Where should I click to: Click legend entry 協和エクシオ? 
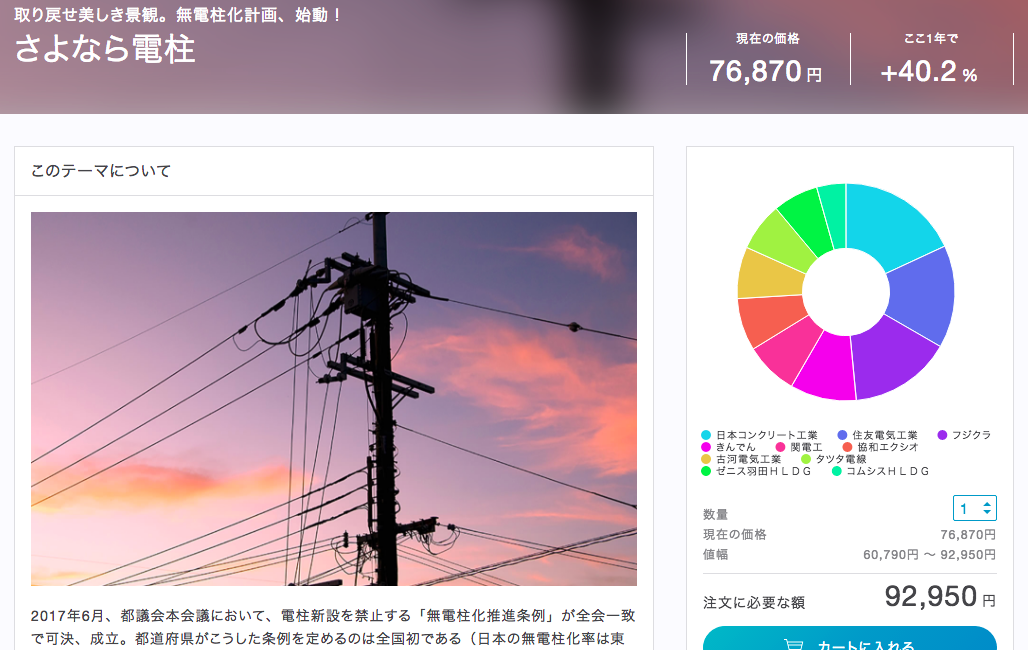[880, 447]
